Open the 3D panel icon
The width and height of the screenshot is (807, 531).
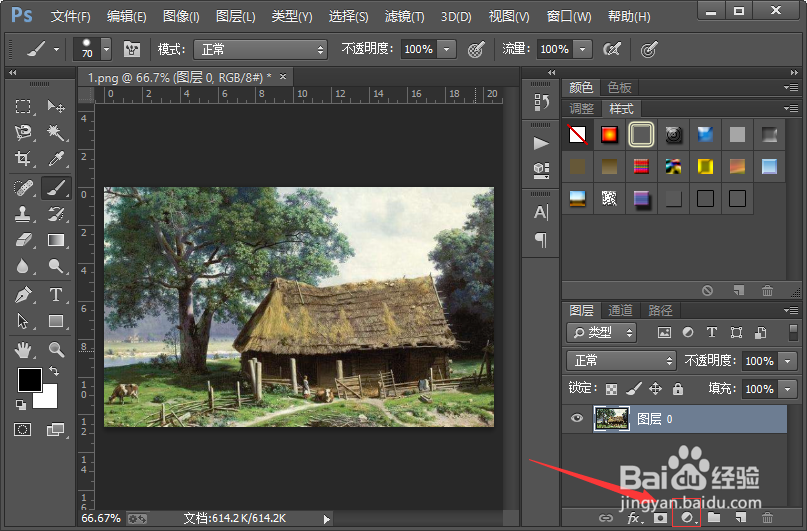(x=541, y=170)
